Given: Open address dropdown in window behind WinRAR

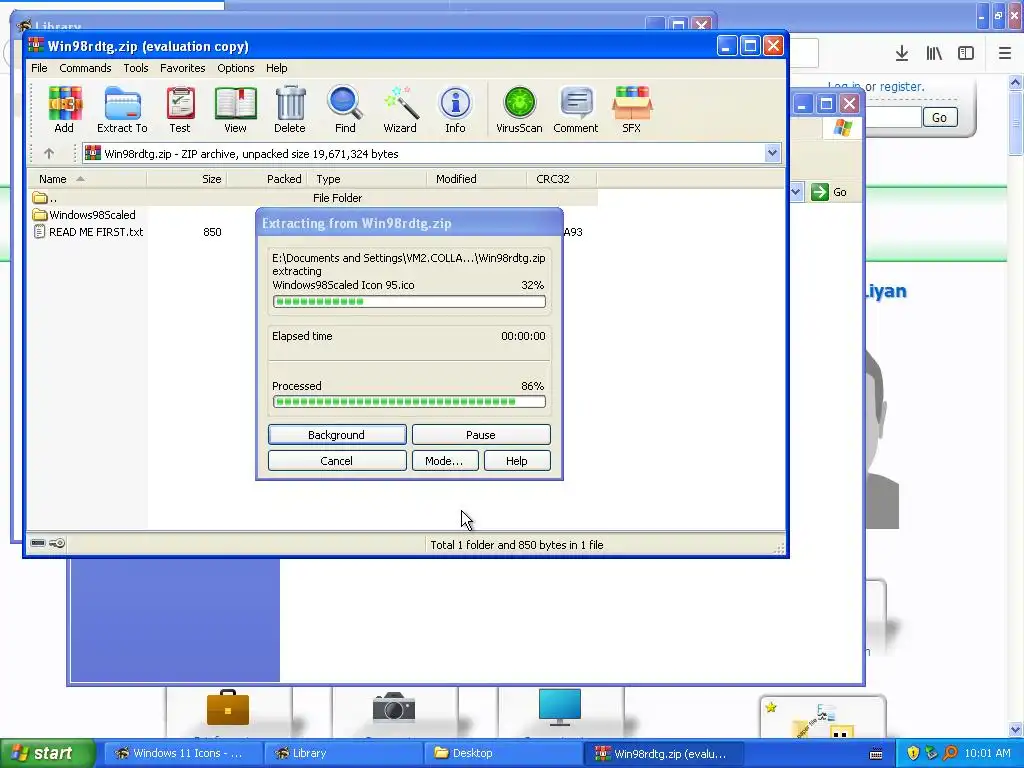Looking at the screenshot, I should [x=796, y=192].
